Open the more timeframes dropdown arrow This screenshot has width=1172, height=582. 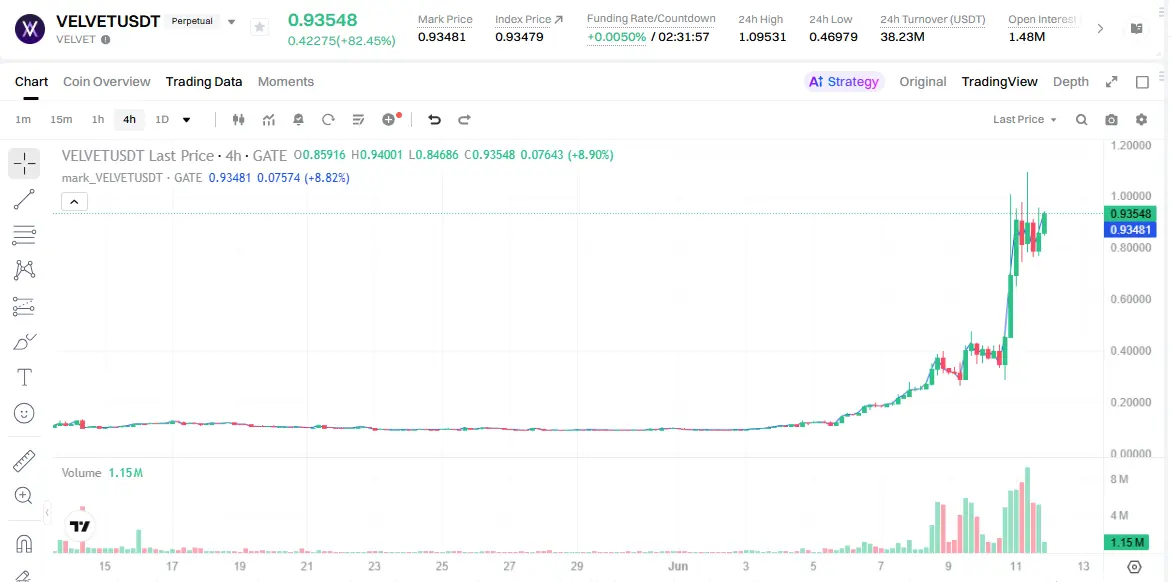(x=186, y=120)
